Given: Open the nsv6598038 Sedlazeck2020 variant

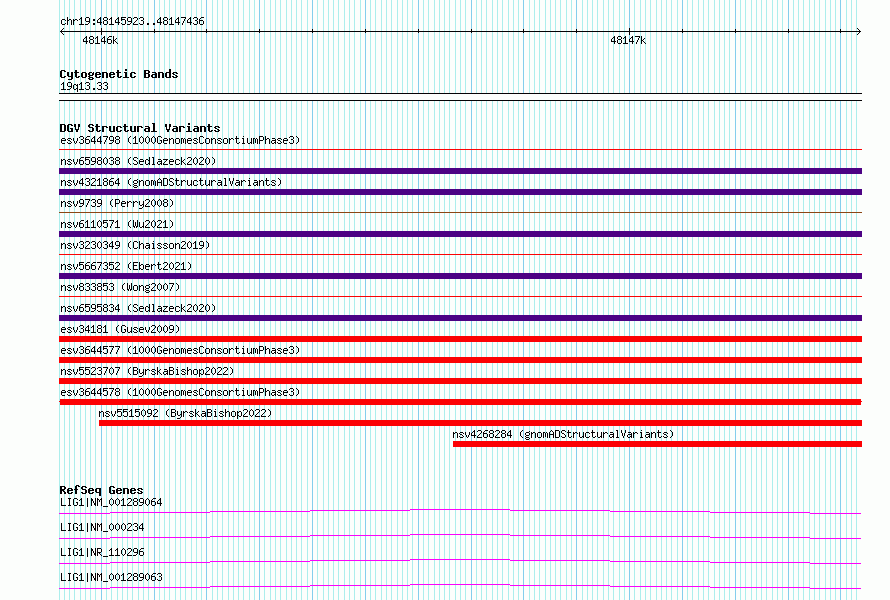Looking at the screenshot, I should (x=138, y=161).
